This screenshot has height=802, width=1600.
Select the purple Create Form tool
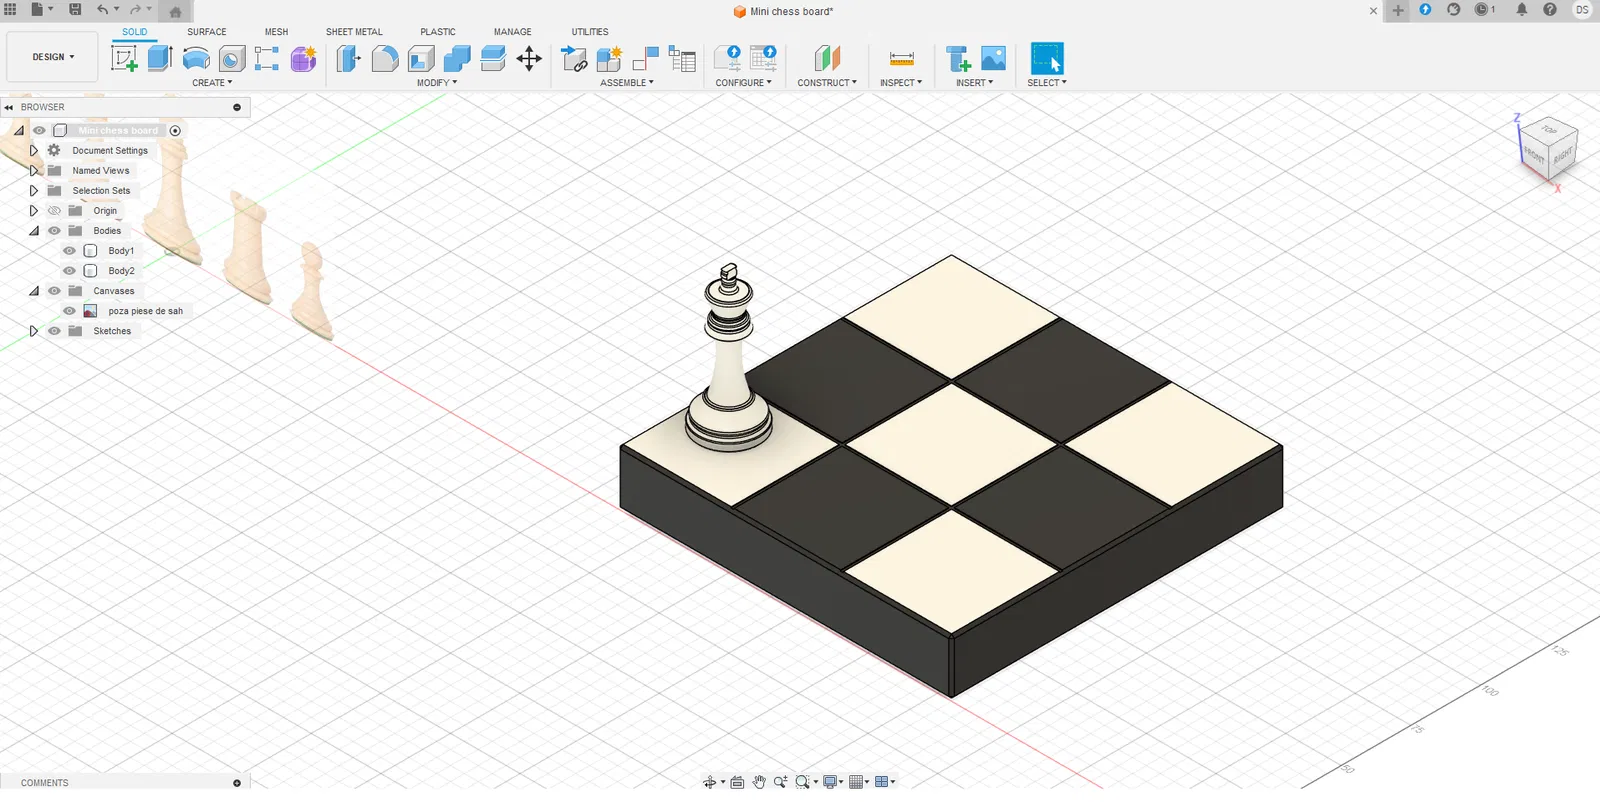pos(303,59)
